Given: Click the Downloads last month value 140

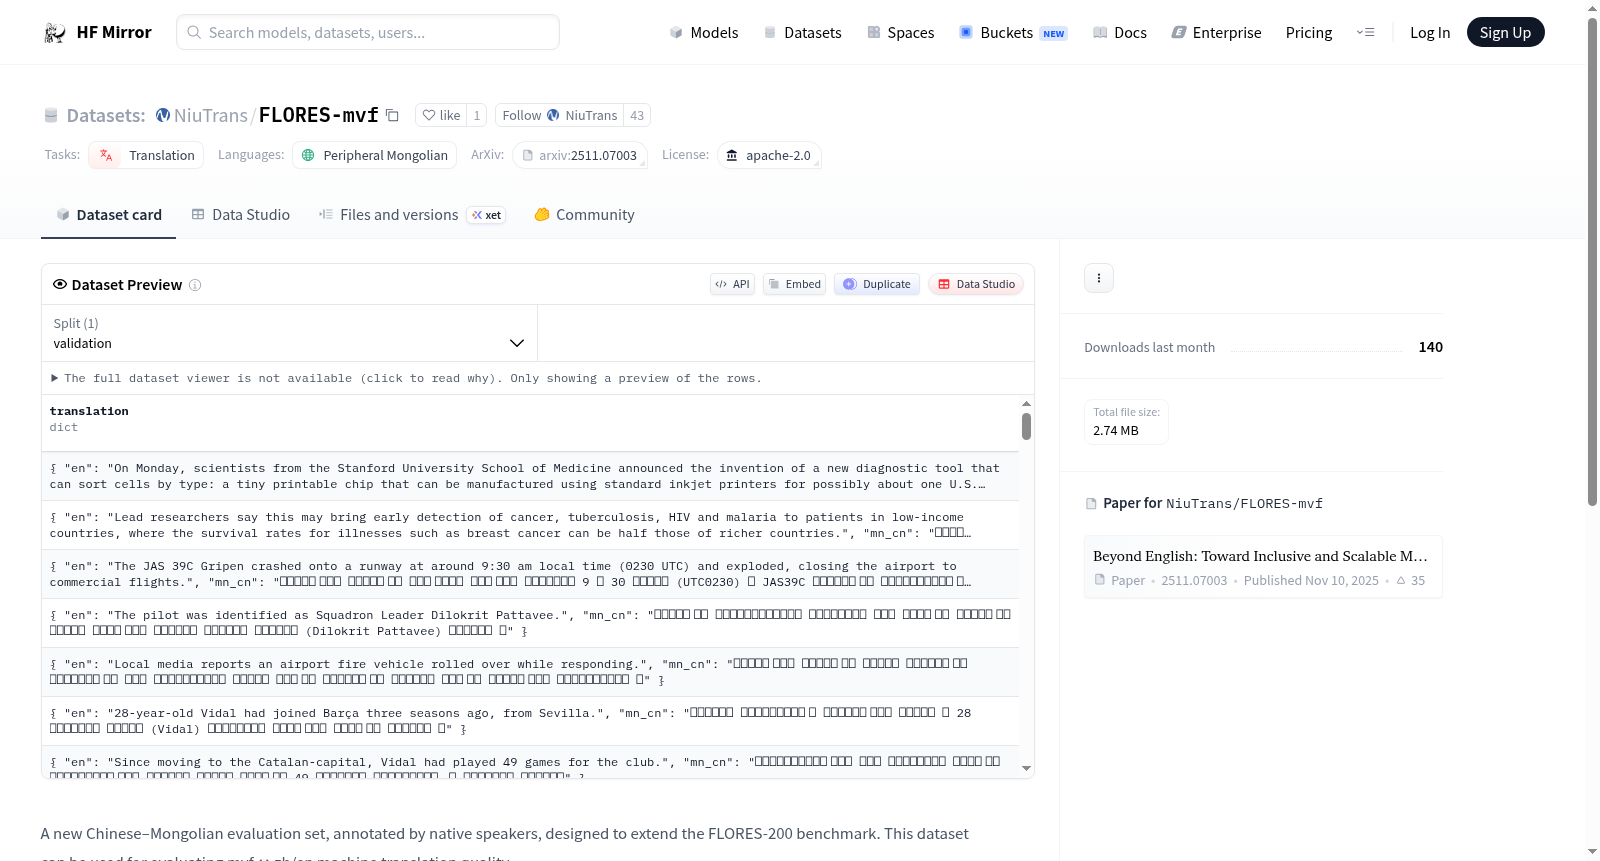Looking at the screenshot, I should [1431, 348].
